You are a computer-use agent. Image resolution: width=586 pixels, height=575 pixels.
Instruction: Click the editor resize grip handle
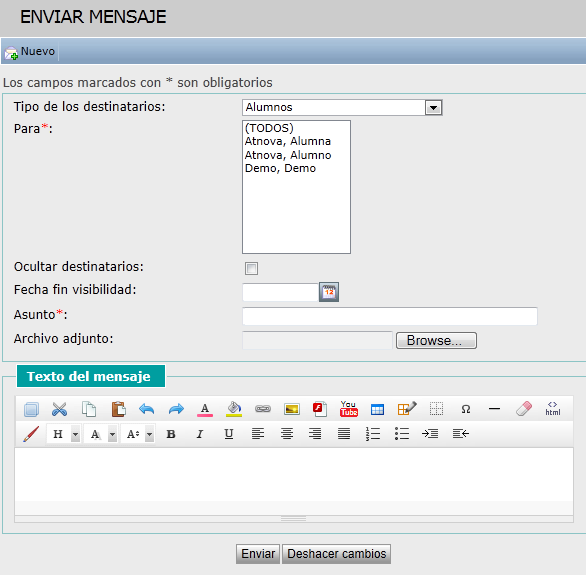(293, 519)
